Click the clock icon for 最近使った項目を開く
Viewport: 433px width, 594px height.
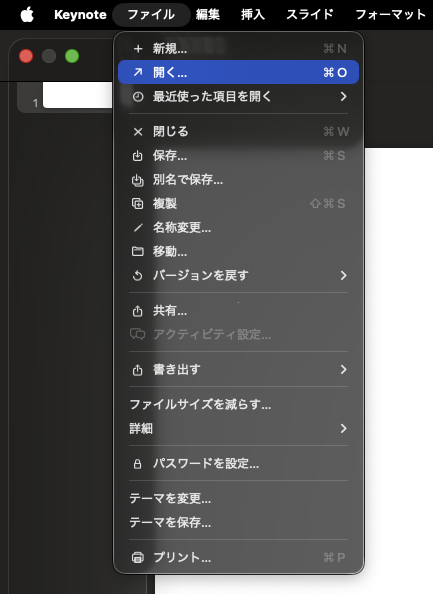[x=138, y=96]
